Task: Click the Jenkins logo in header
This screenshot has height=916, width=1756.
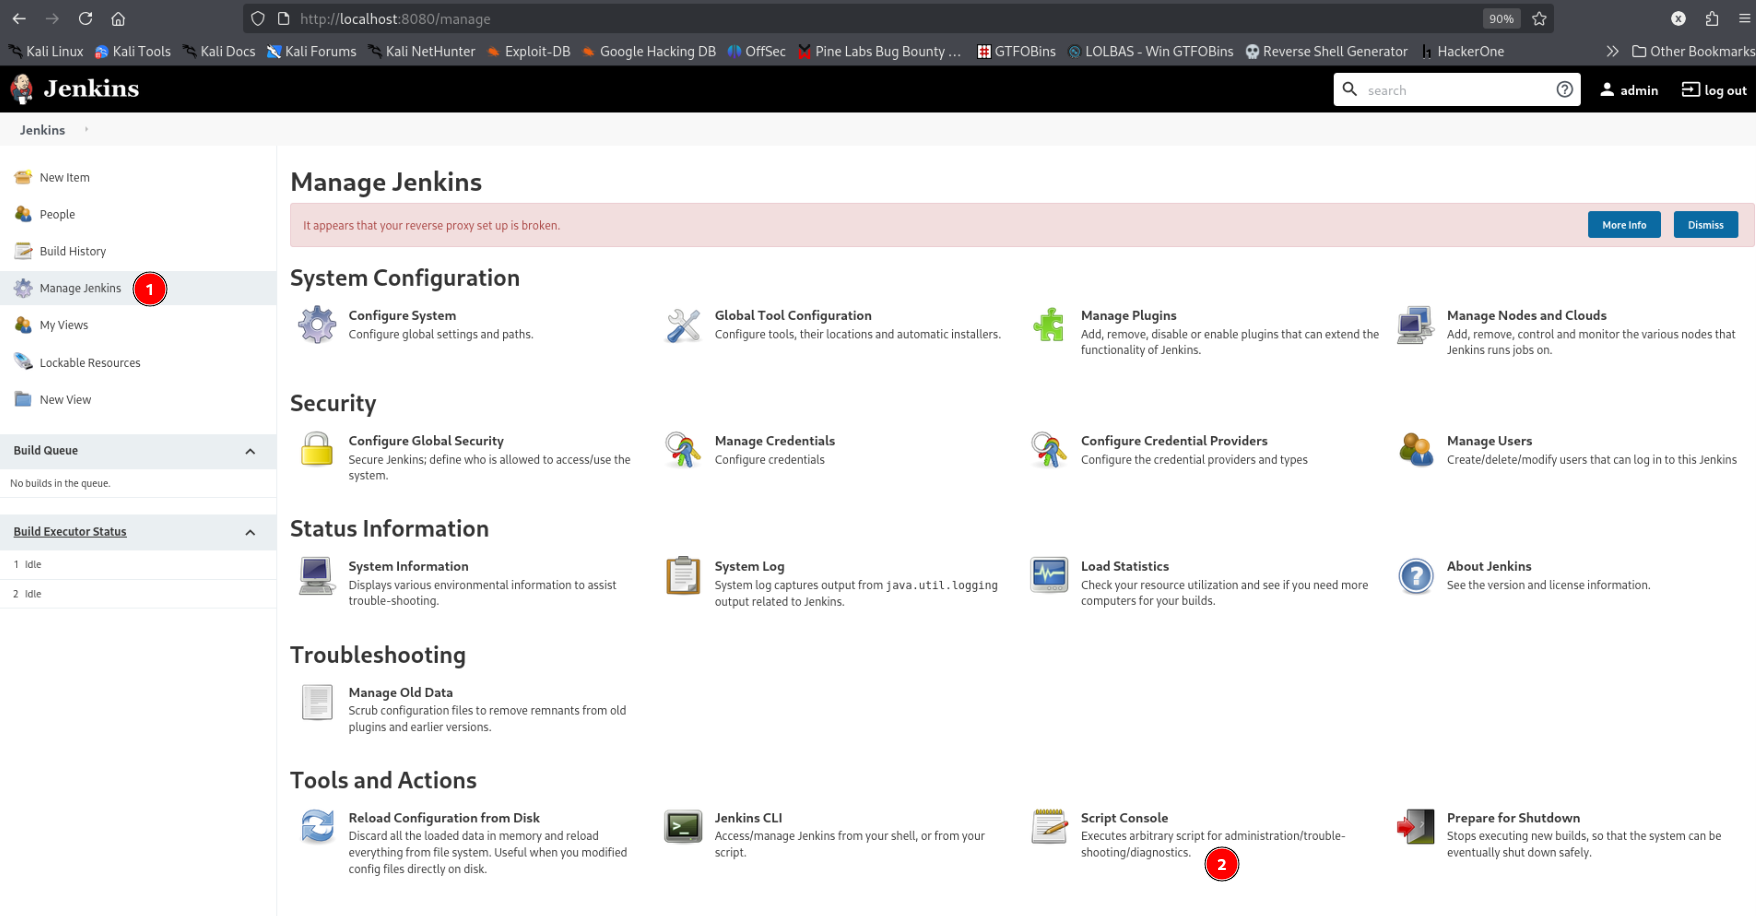Action: click(75, 89)
